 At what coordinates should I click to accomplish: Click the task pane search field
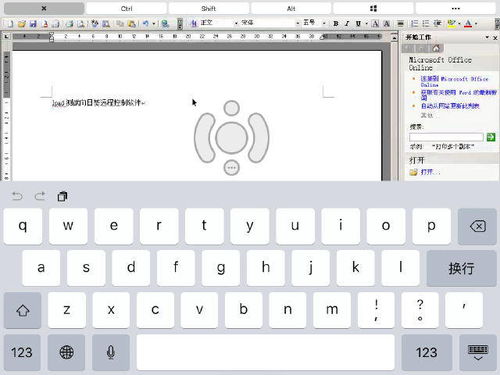pyautogui.click(x=446, y=137)
